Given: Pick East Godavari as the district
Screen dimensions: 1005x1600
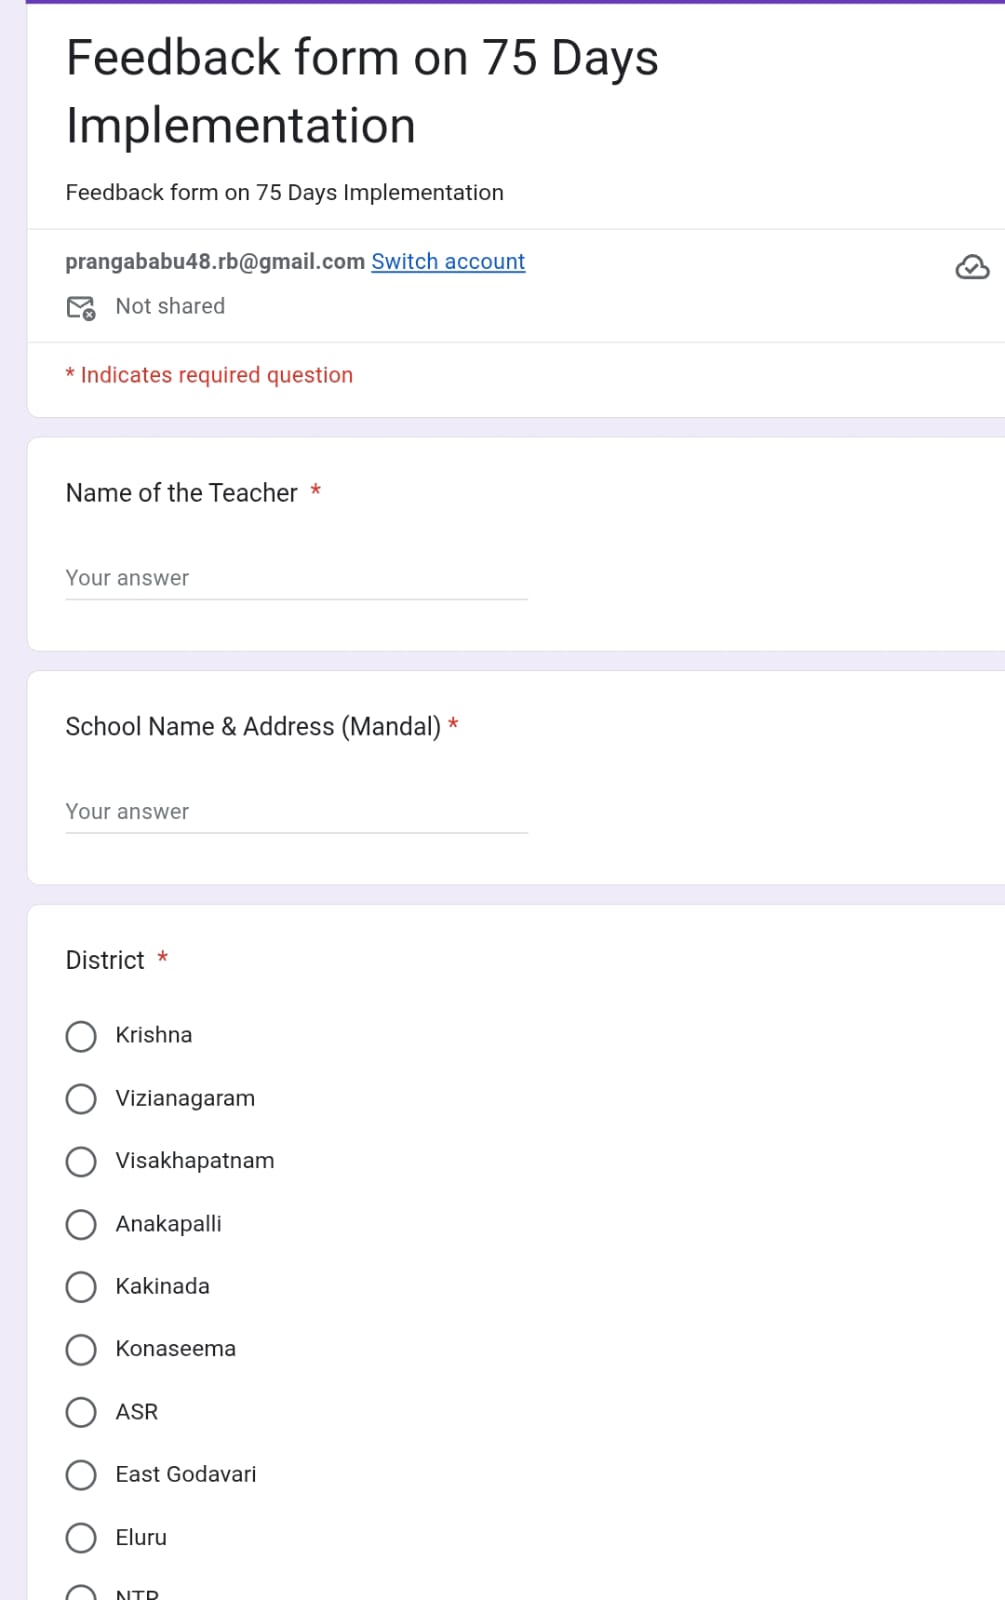Looking at the screenshot, I should [81, 1475].
